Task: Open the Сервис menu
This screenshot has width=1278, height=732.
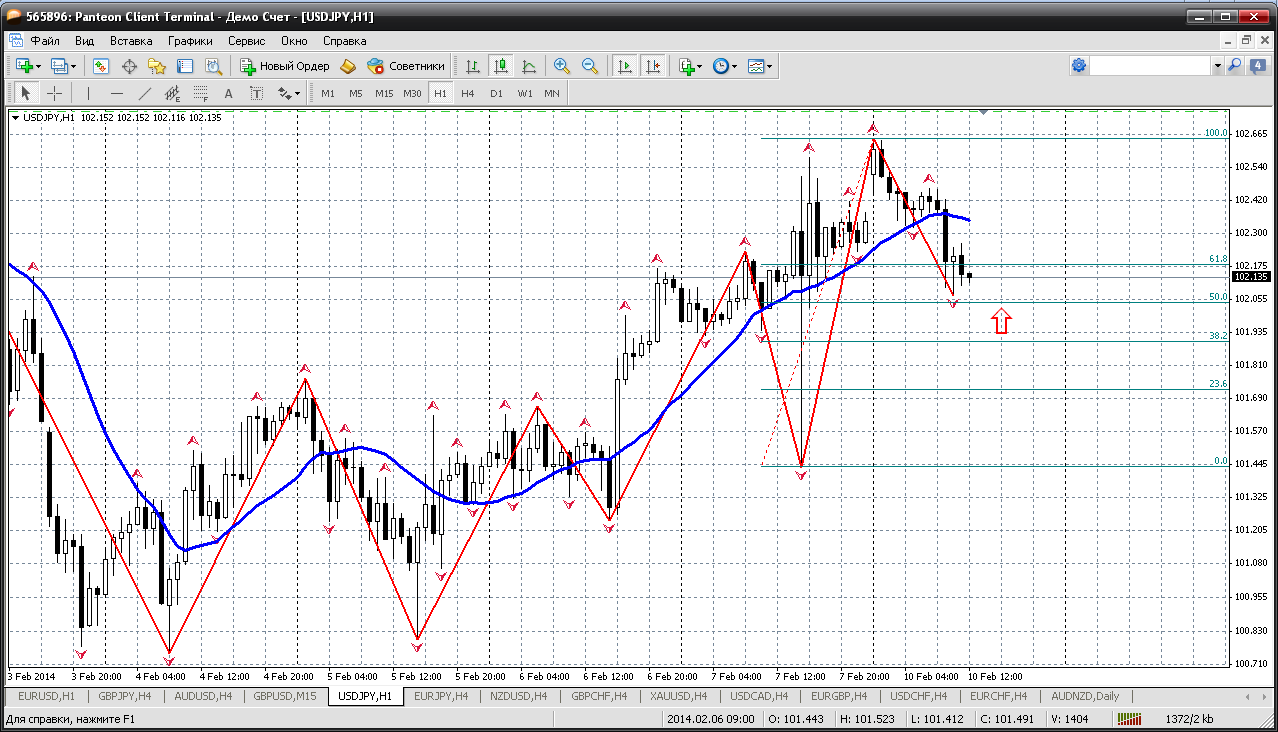Action: point(246,41)
